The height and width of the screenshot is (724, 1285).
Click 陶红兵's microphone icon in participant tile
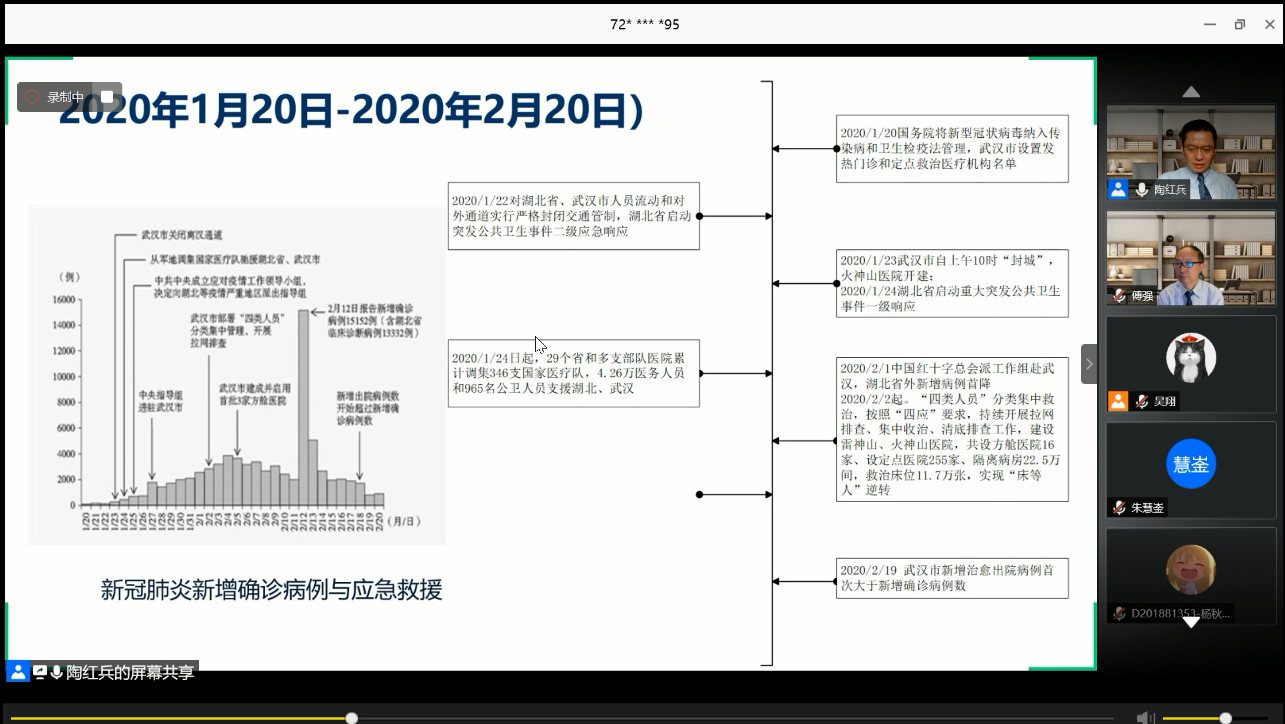pyautogui.click(x=1141, y=189)
